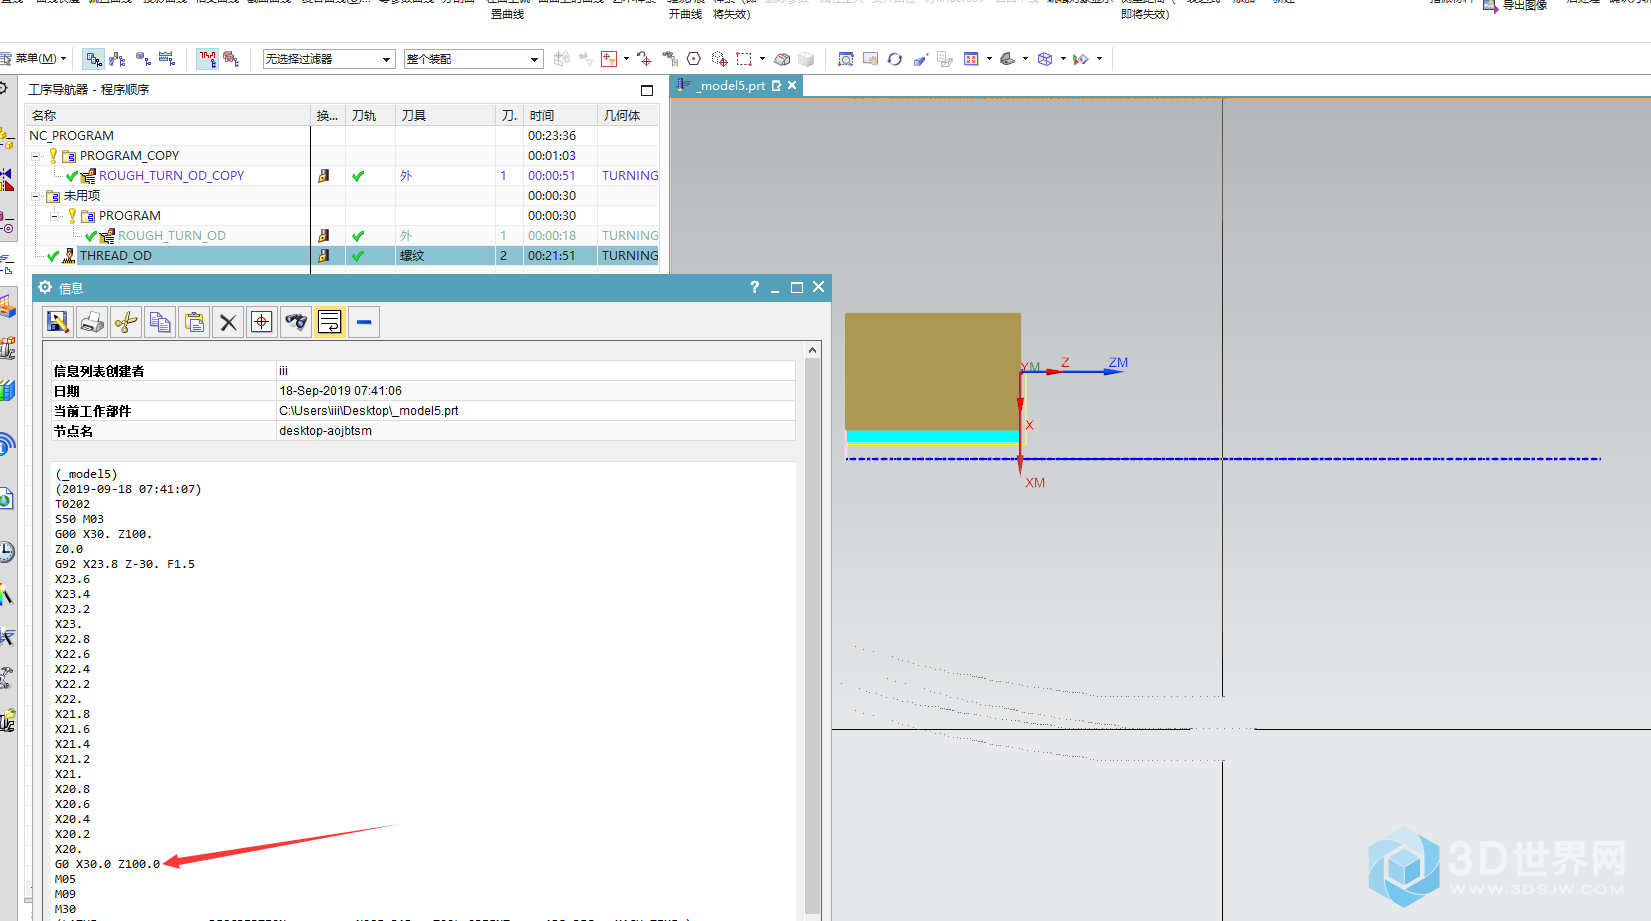
Task: Click the second tool path display icon
Action: click(231, 59)
